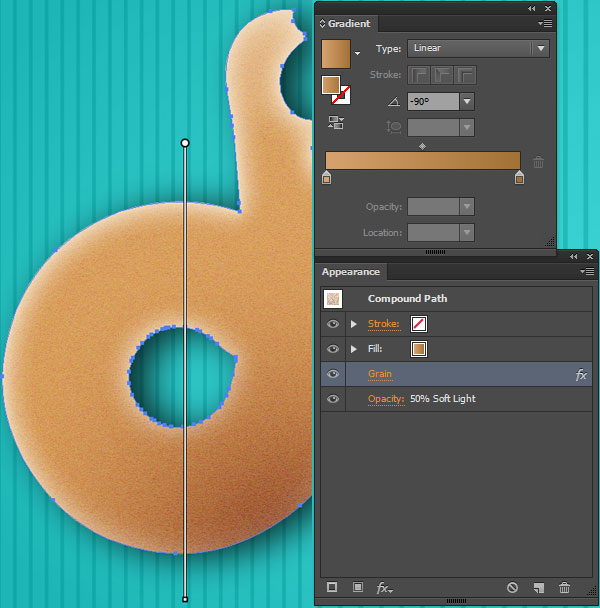Click Add New Stroke icon in Appearance panel
This screenshot has width=600, height=608.
(x=332, y=588)
